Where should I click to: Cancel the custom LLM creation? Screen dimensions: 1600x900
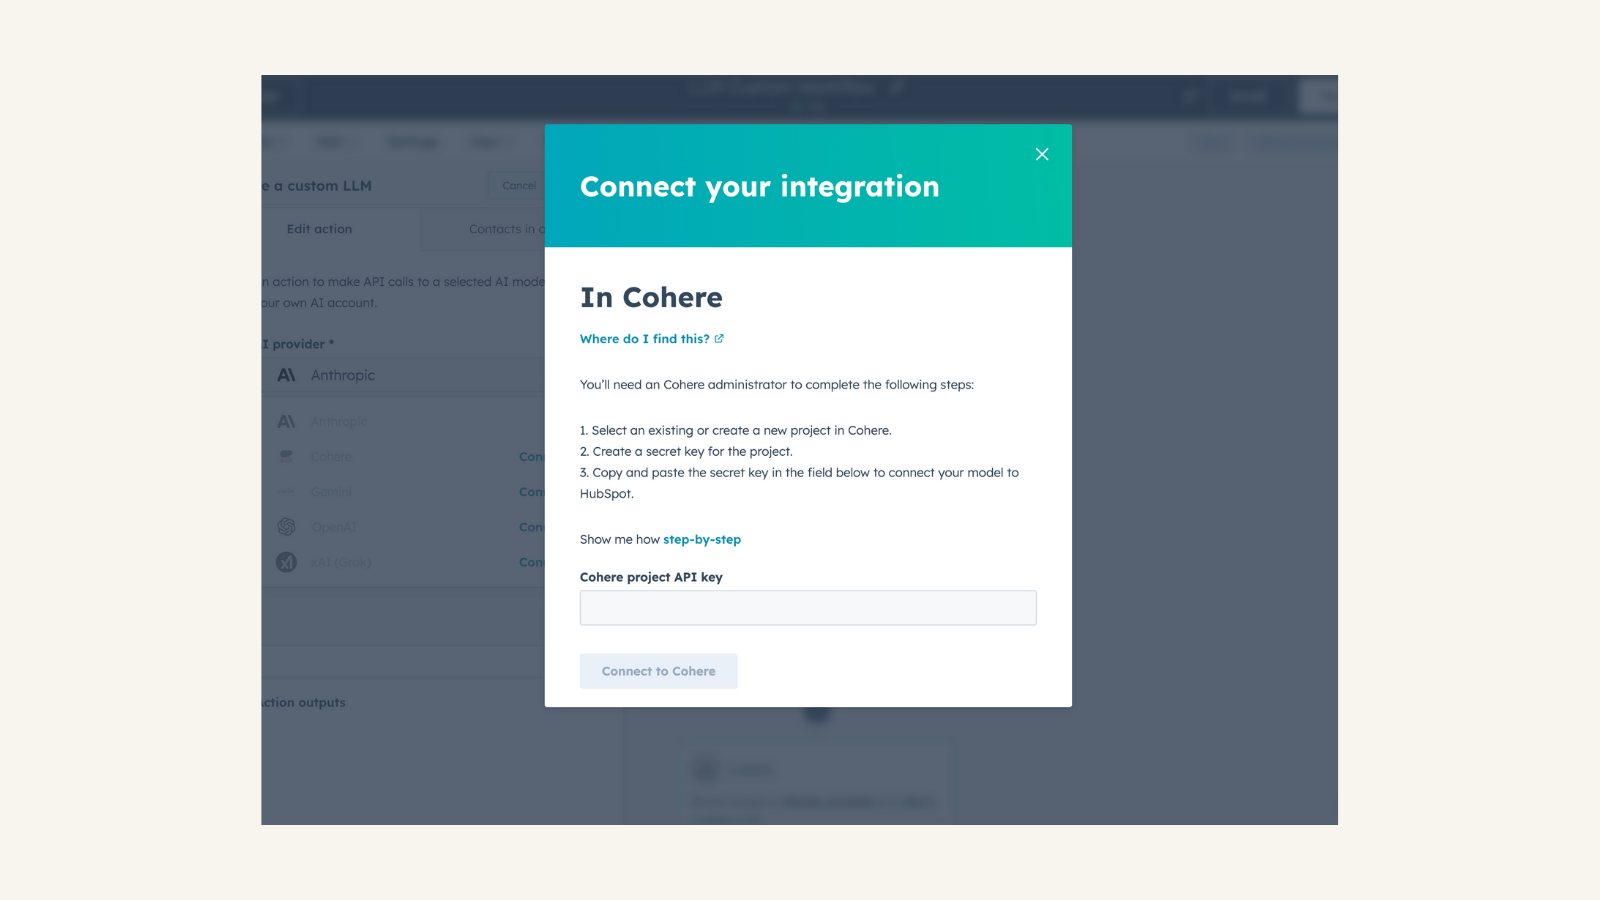point(517,185)
